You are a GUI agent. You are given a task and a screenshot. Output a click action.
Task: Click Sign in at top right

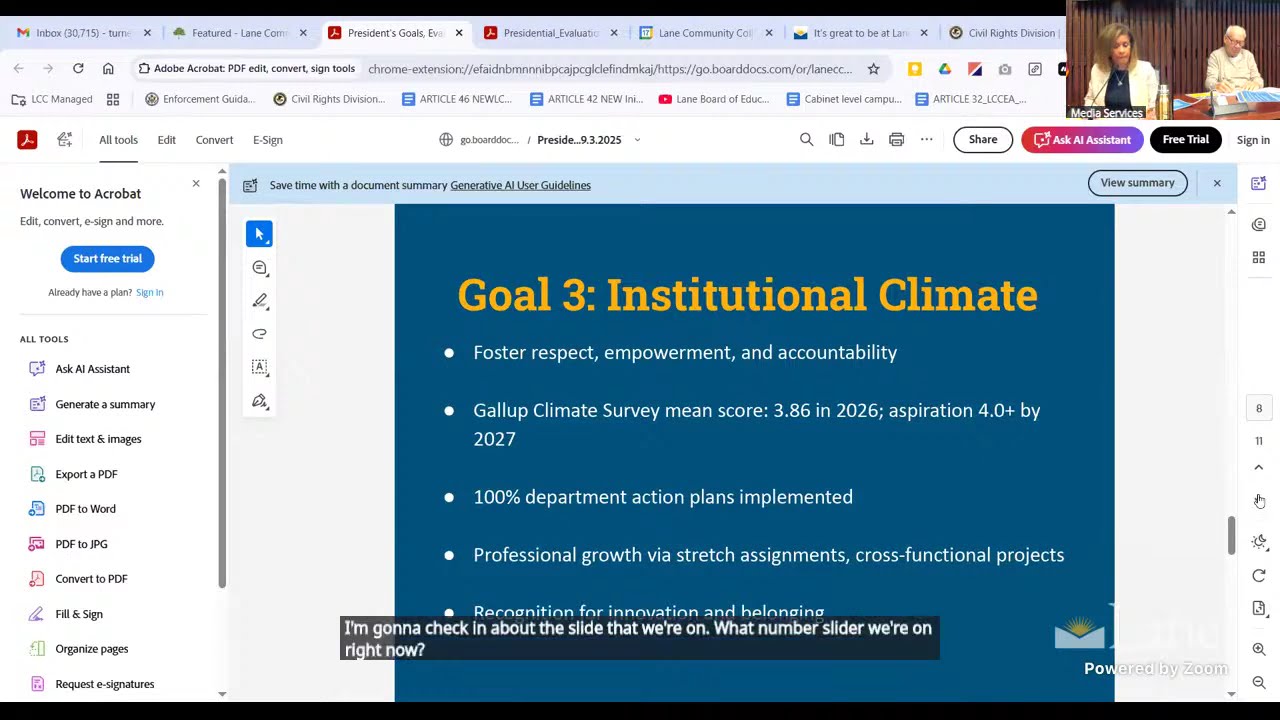click(x=1253, y=140)
